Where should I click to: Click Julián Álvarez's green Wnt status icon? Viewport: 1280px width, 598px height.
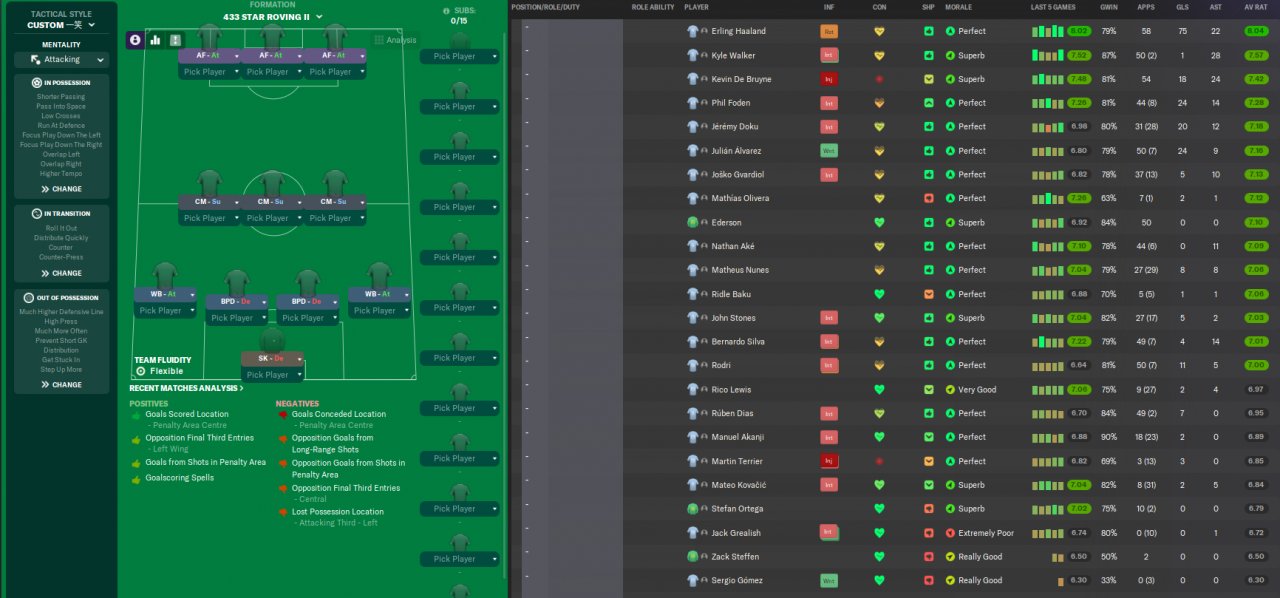point(828,151)
